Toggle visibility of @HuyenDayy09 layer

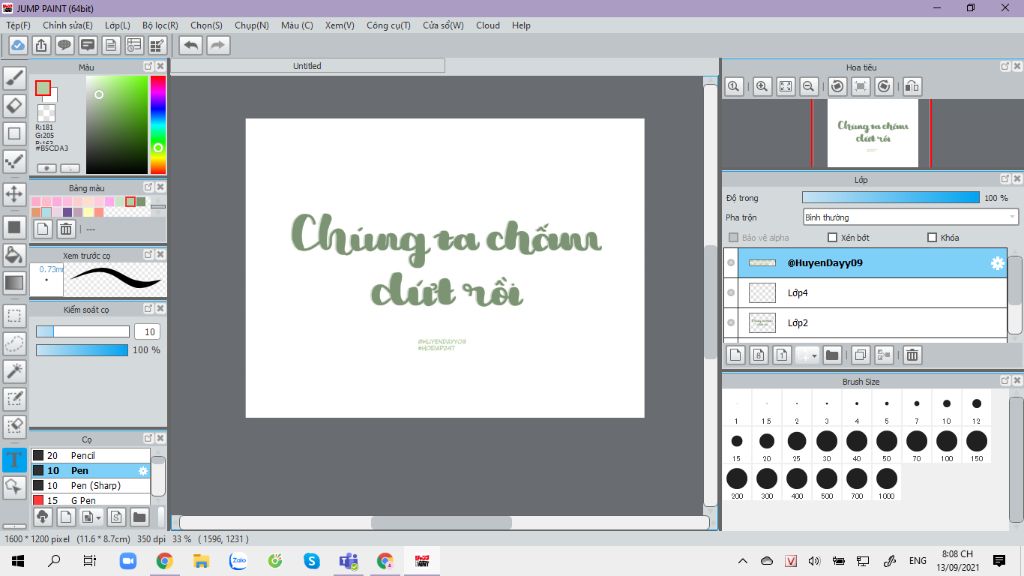[x=731, y=263]
